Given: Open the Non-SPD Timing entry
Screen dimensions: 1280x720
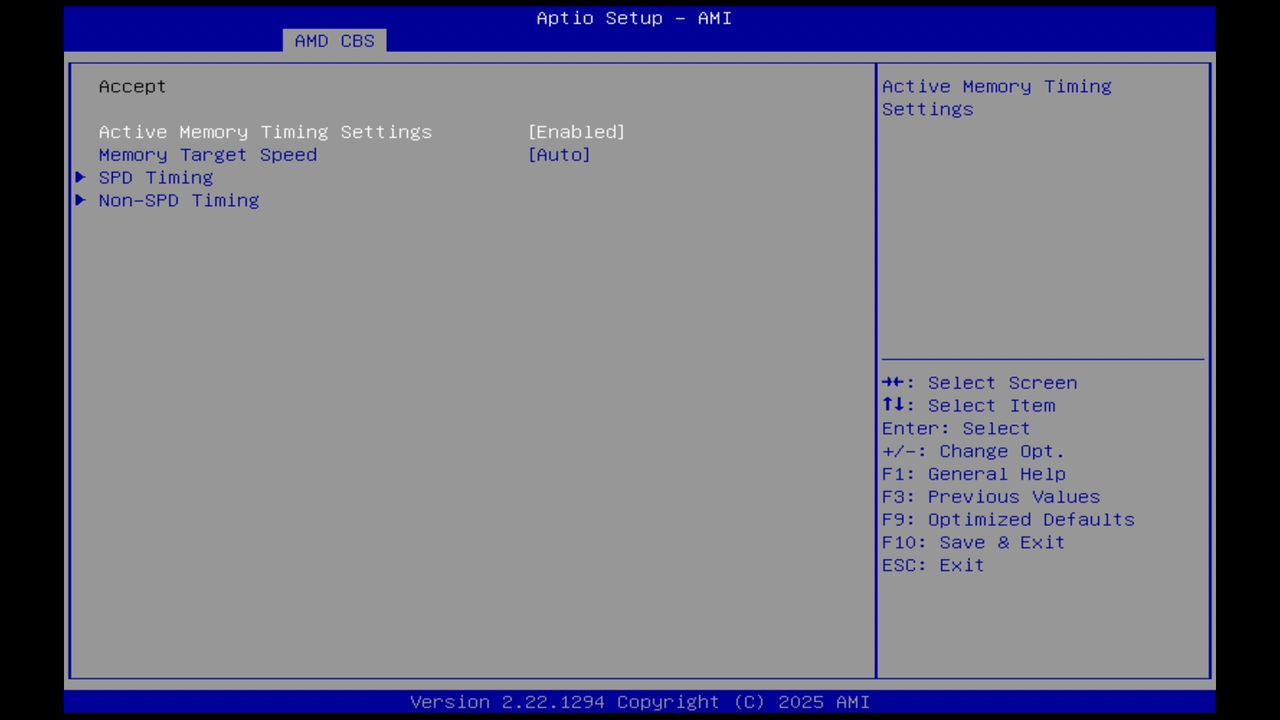Looking at the screenshot, I should (x=178, y=200).
